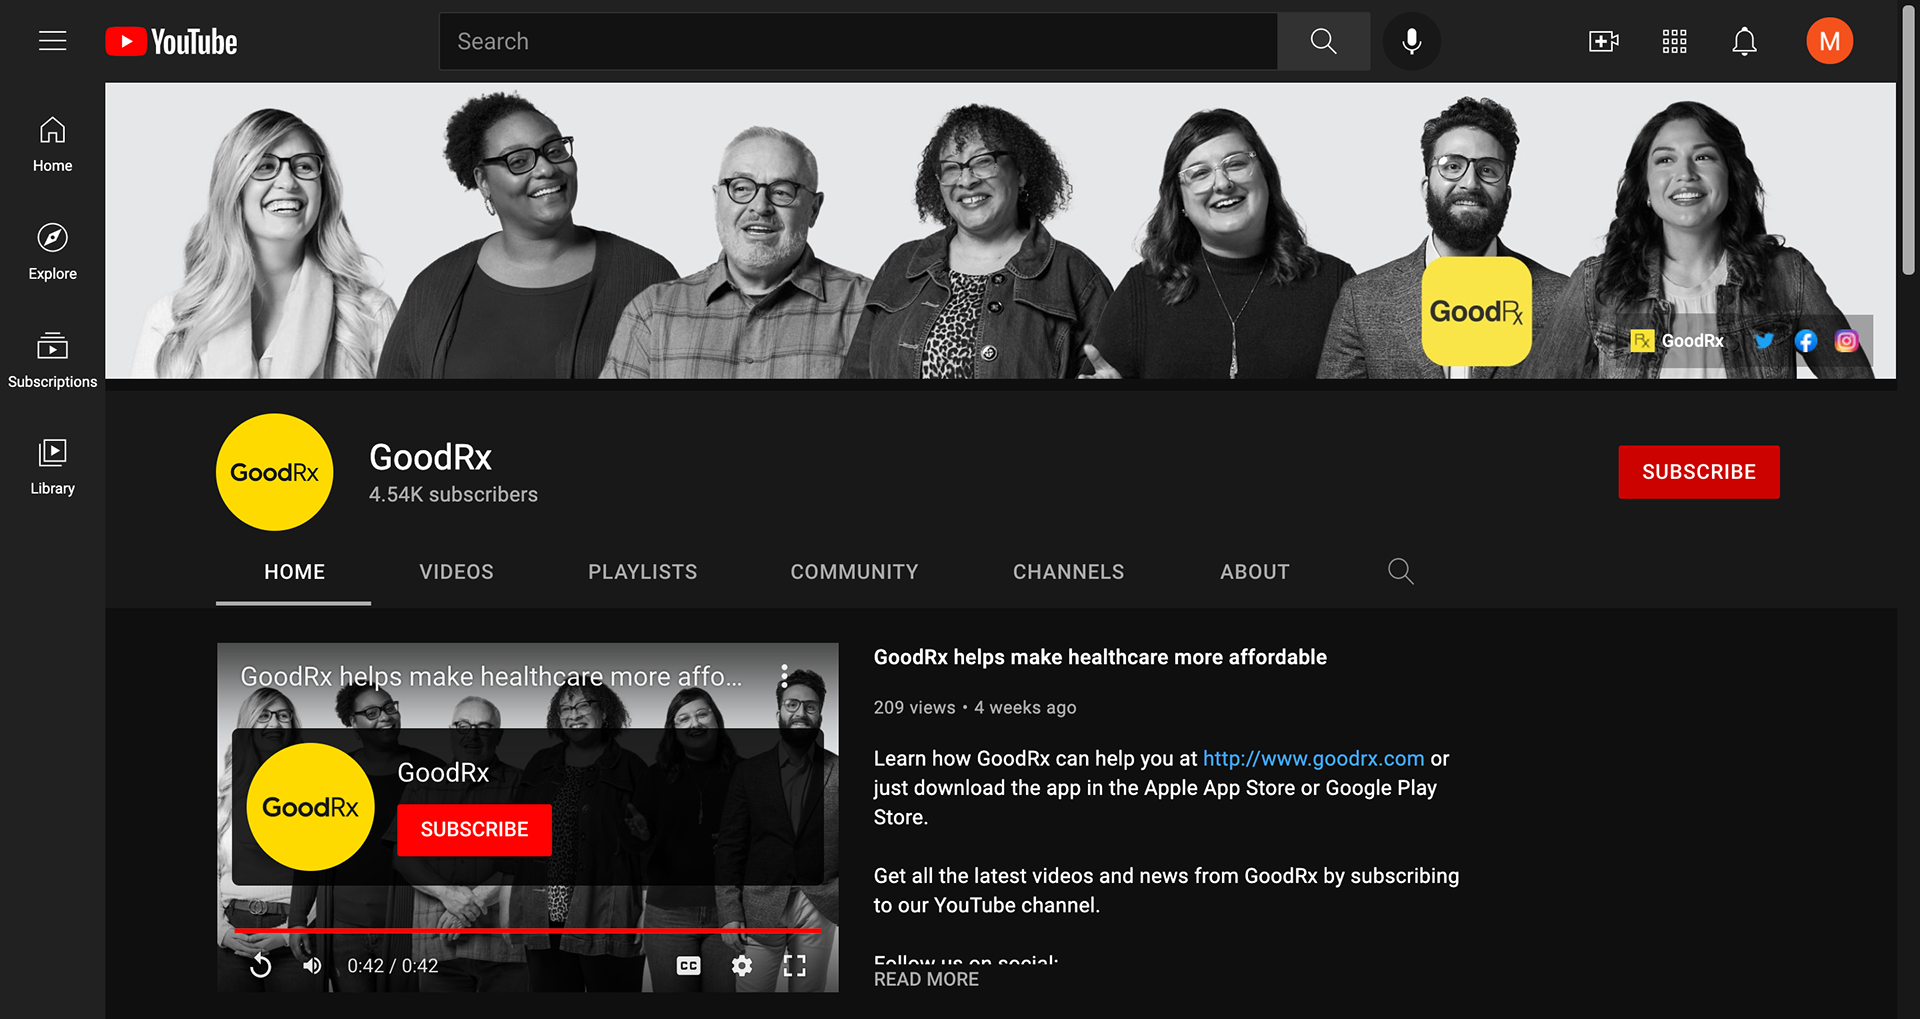This screenshot has width=1920, height=1019.
Task: Click the GoodRx website link in banner
Action: [x=1677, y=341]
